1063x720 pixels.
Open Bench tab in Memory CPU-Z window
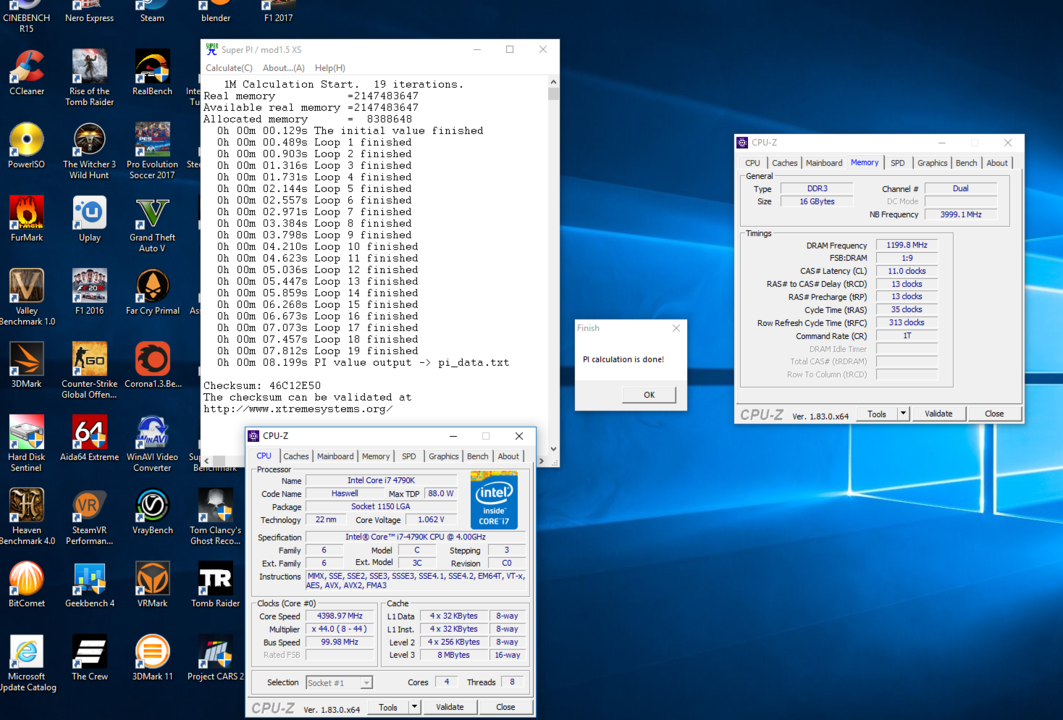966,163
